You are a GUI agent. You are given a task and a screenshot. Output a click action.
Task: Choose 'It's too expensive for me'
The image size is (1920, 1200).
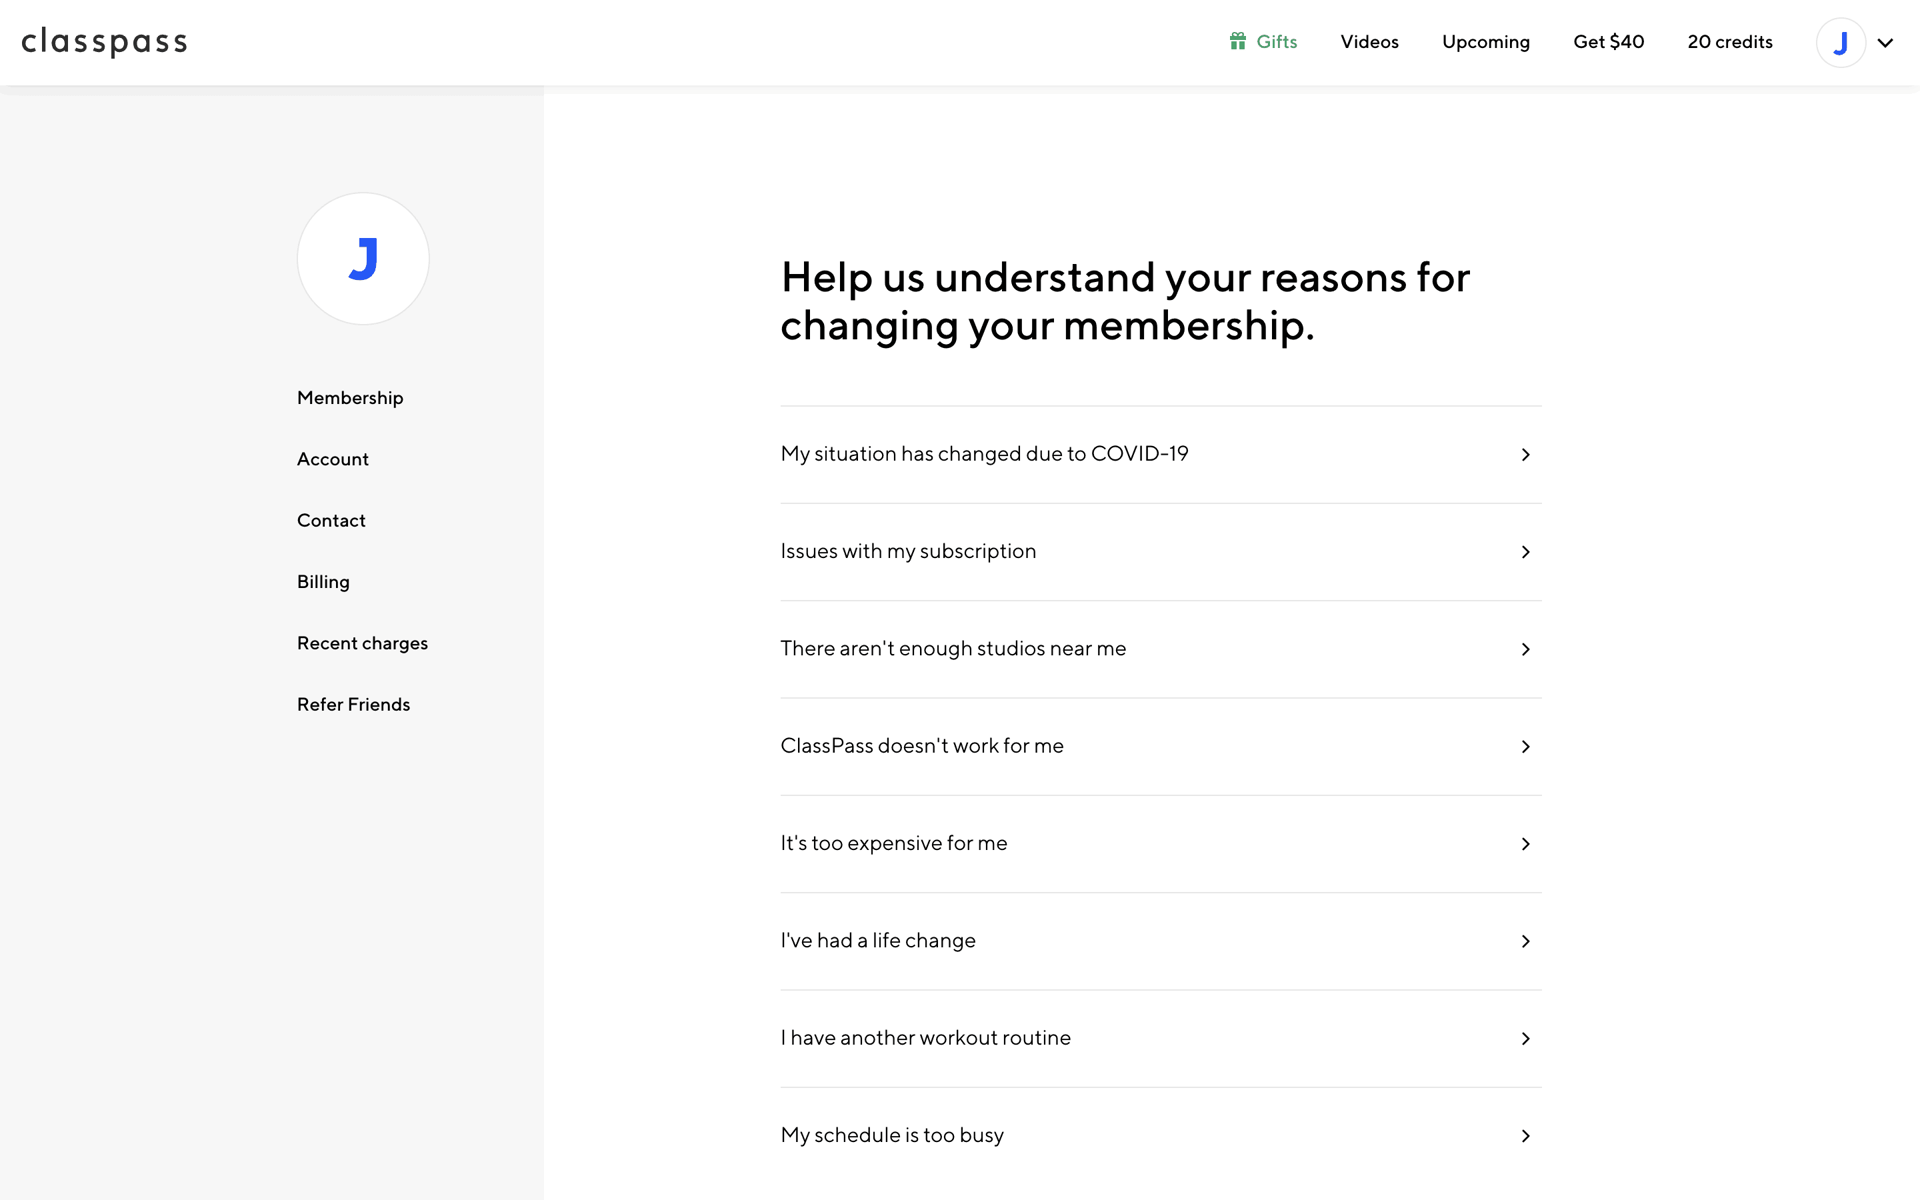1160,844
